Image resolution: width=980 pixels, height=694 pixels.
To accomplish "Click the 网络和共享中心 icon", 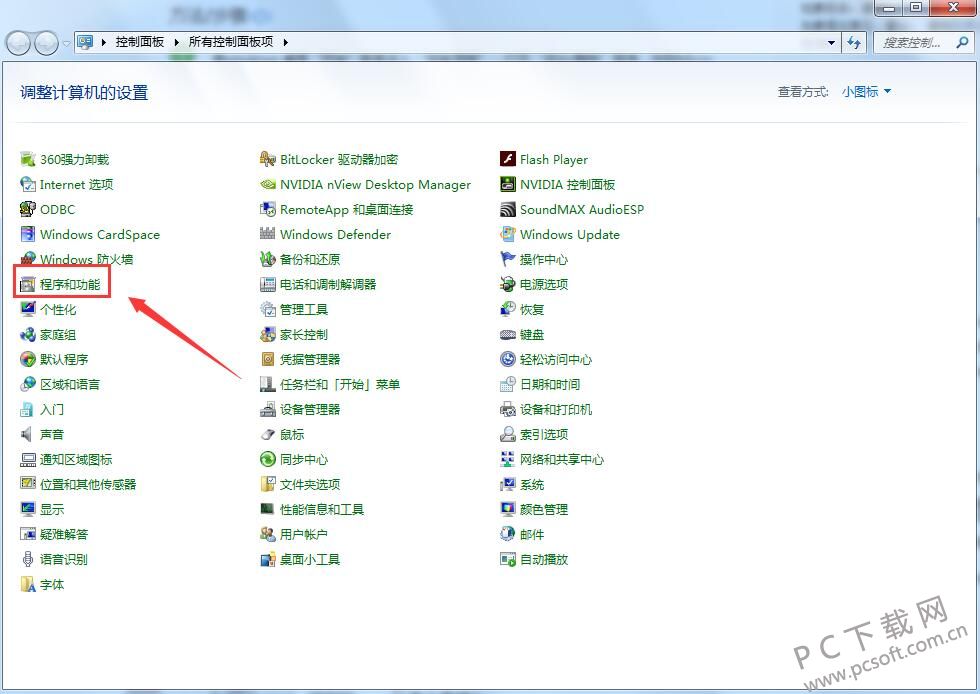I will click(x=508, y=460).
